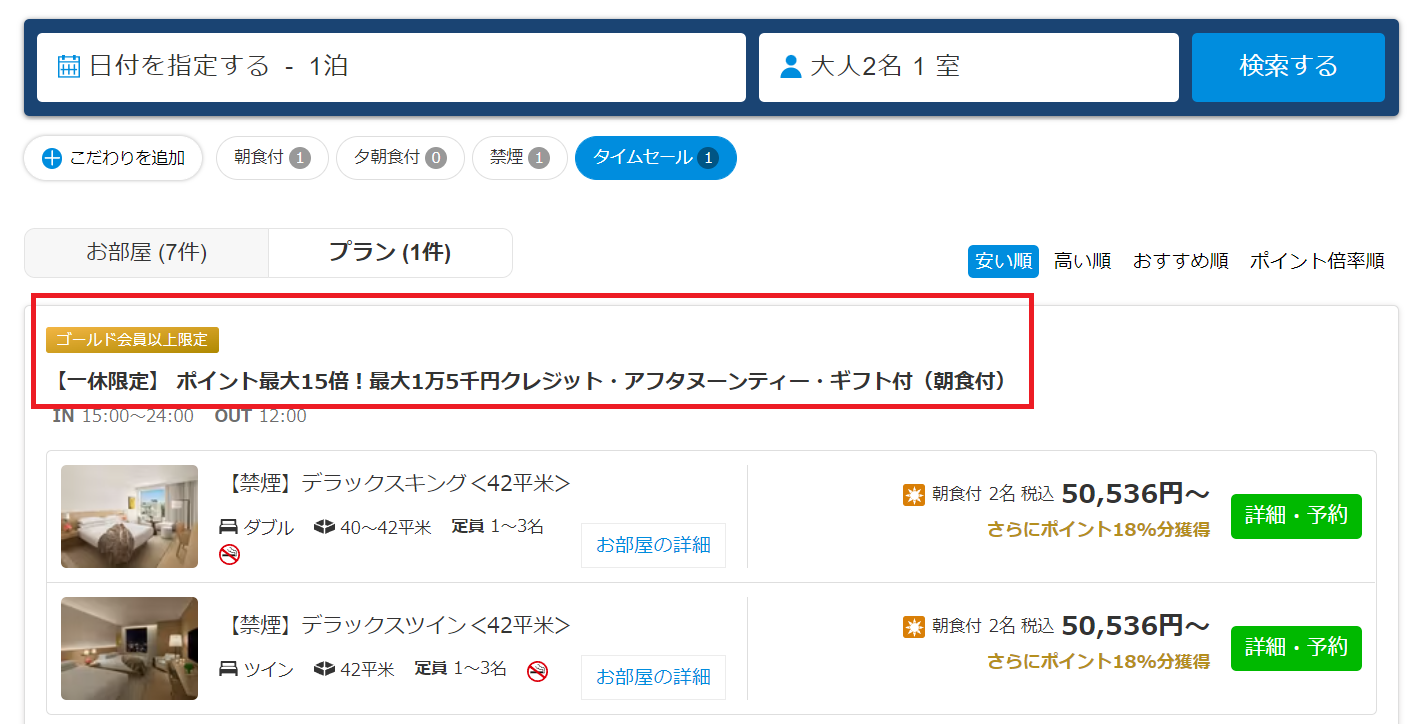The image size is (1407, 724).
Task: Click the person icon in guest field
Action: pyautogui.click(x=790, y=67)
